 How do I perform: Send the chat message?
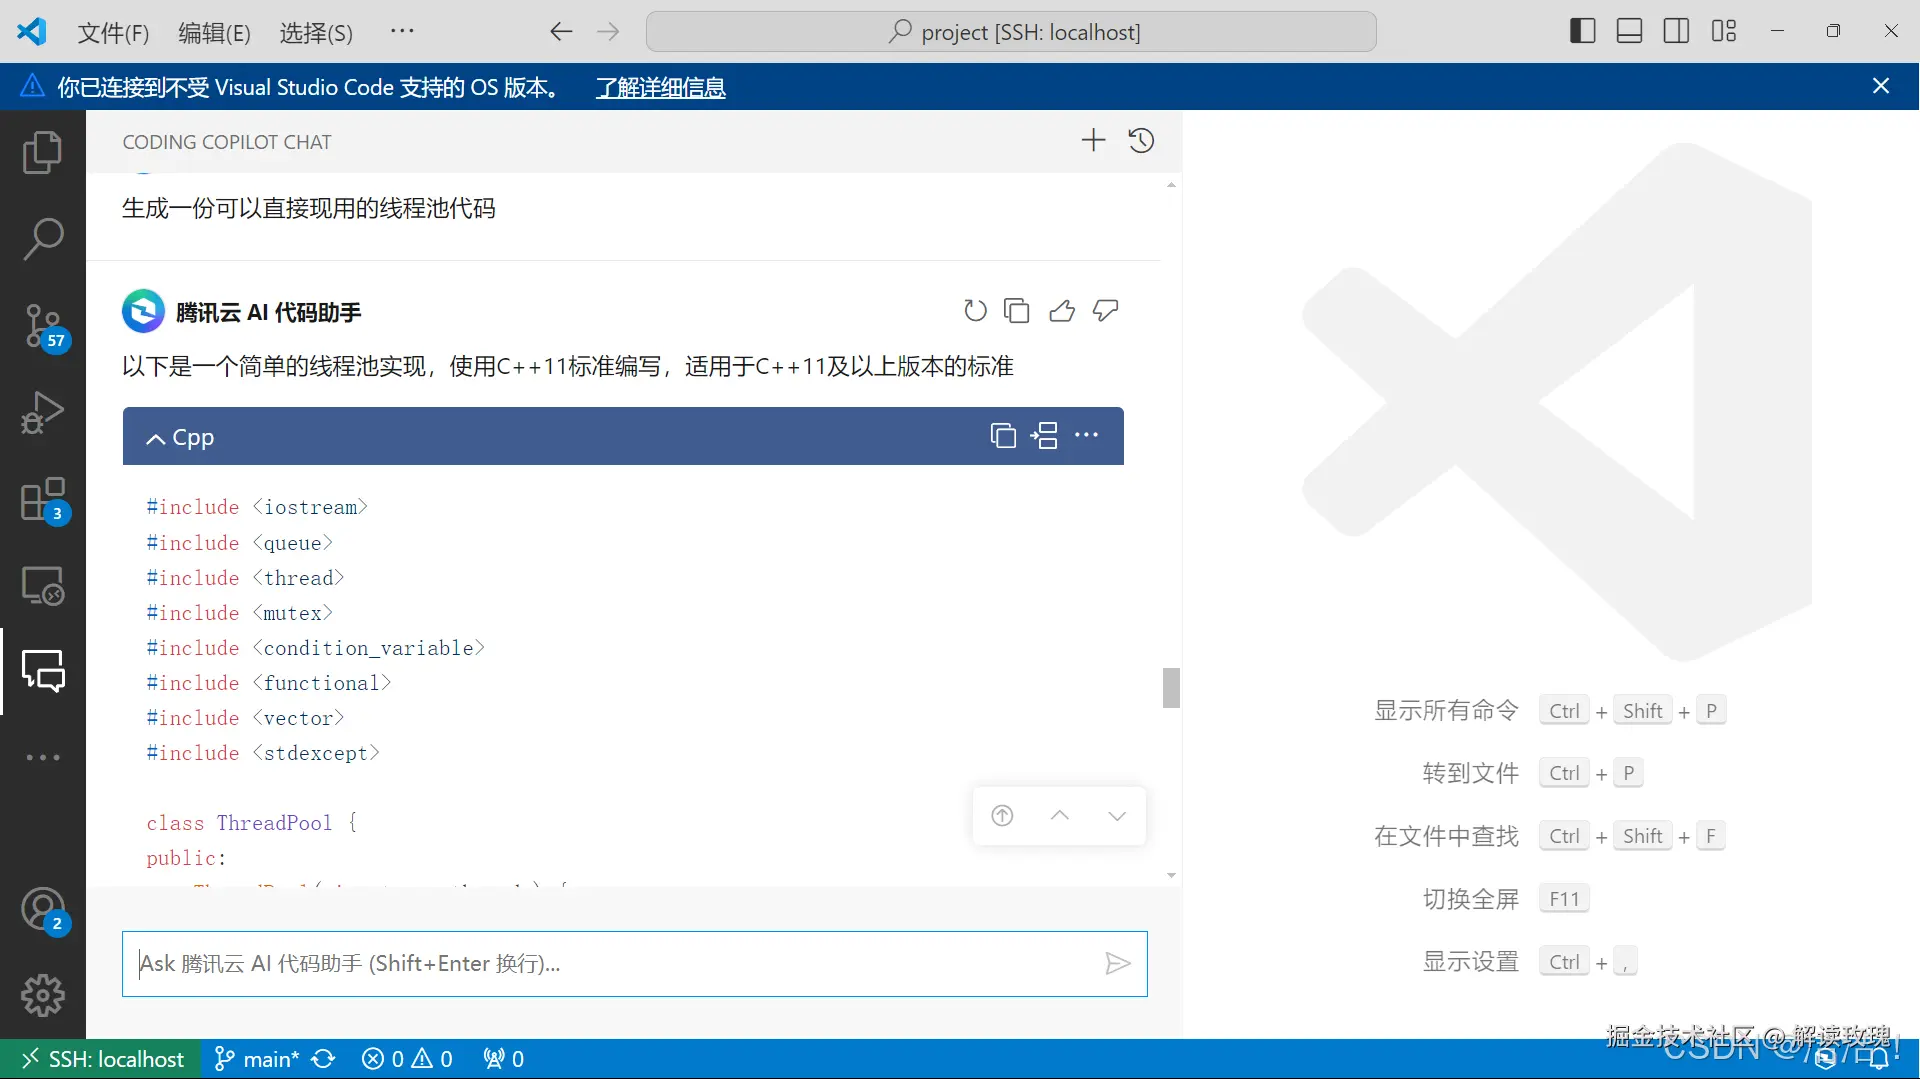1117,963
